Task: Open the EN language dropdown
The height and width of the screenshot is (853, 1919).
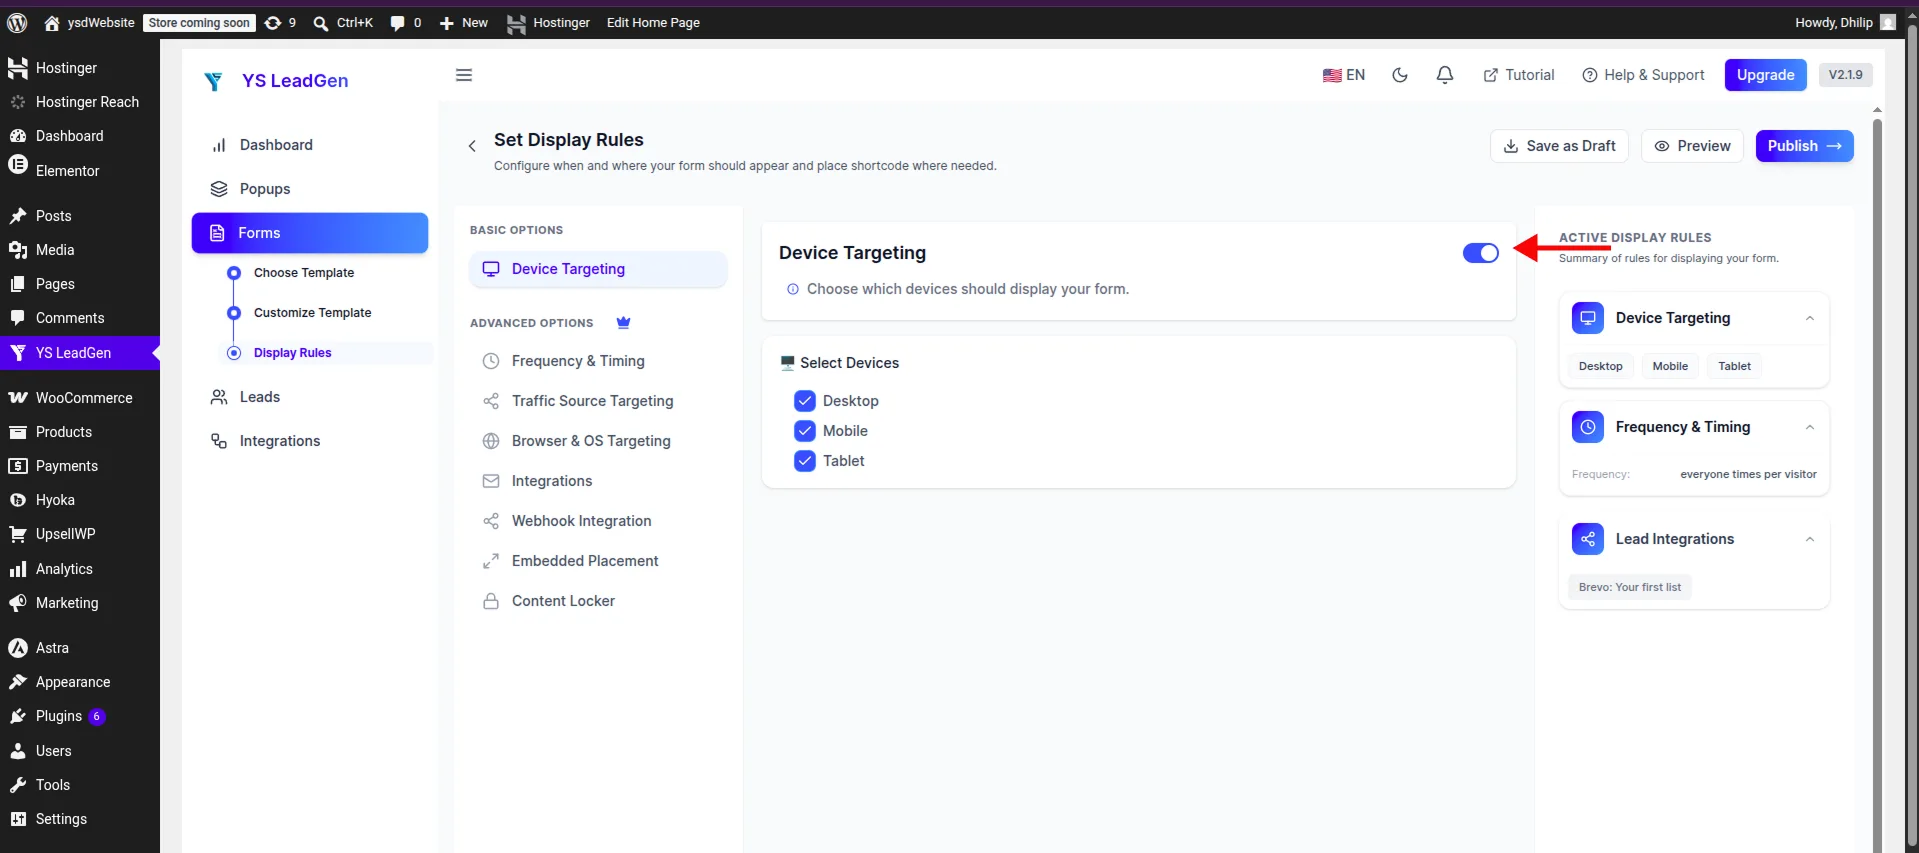Action: click(x=1344, y=75)
